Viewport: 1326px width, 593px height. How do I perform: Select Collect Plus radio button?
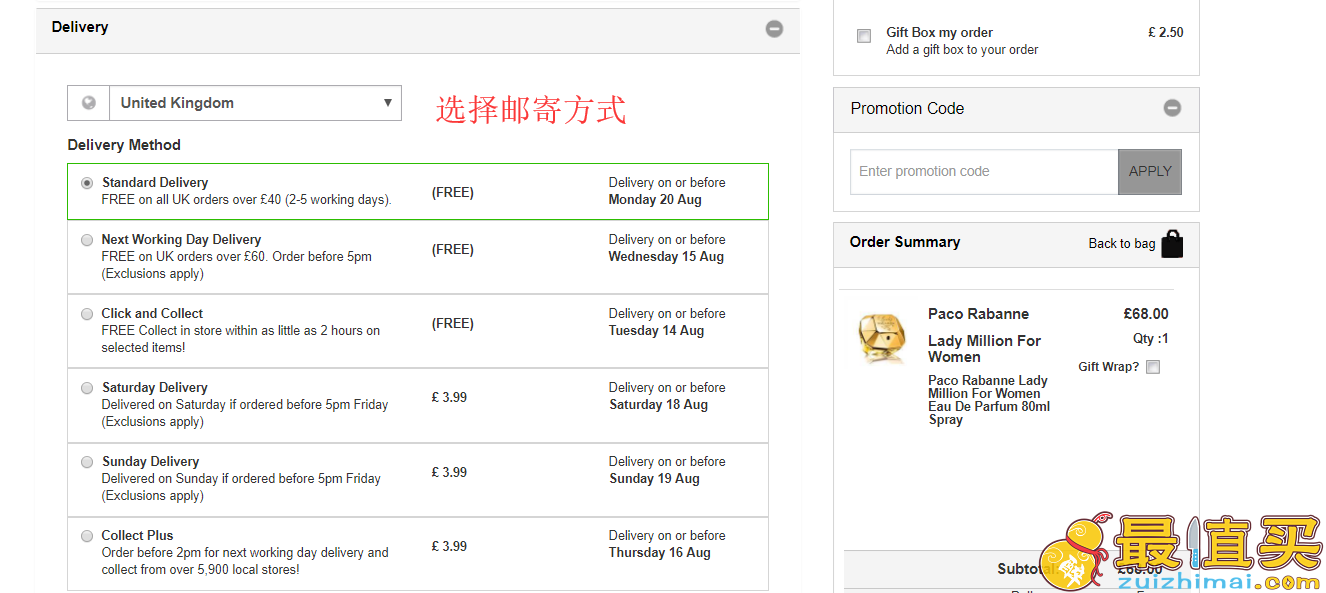87,536
